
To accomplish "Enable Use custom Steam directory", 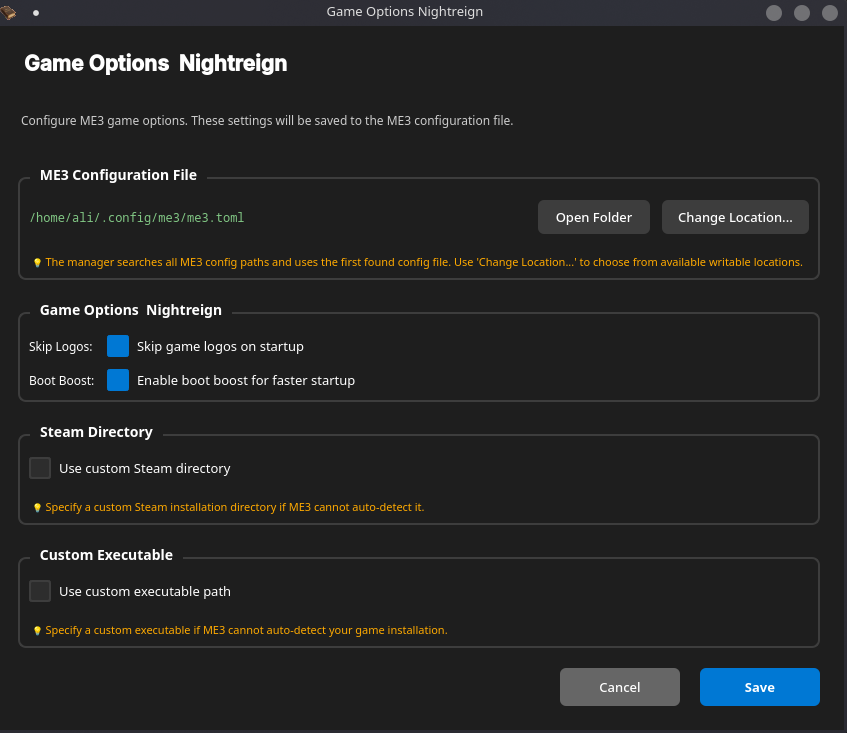I will point(40,468).
